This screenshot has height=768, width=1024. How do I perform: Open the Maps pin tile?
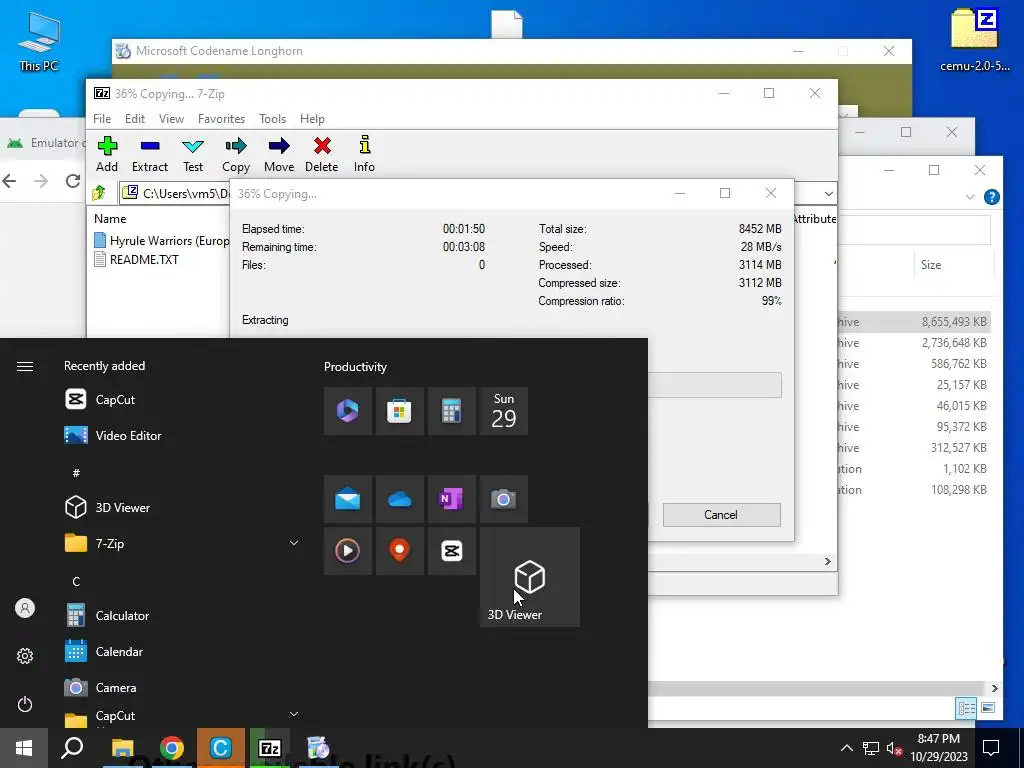click(399, 551)
